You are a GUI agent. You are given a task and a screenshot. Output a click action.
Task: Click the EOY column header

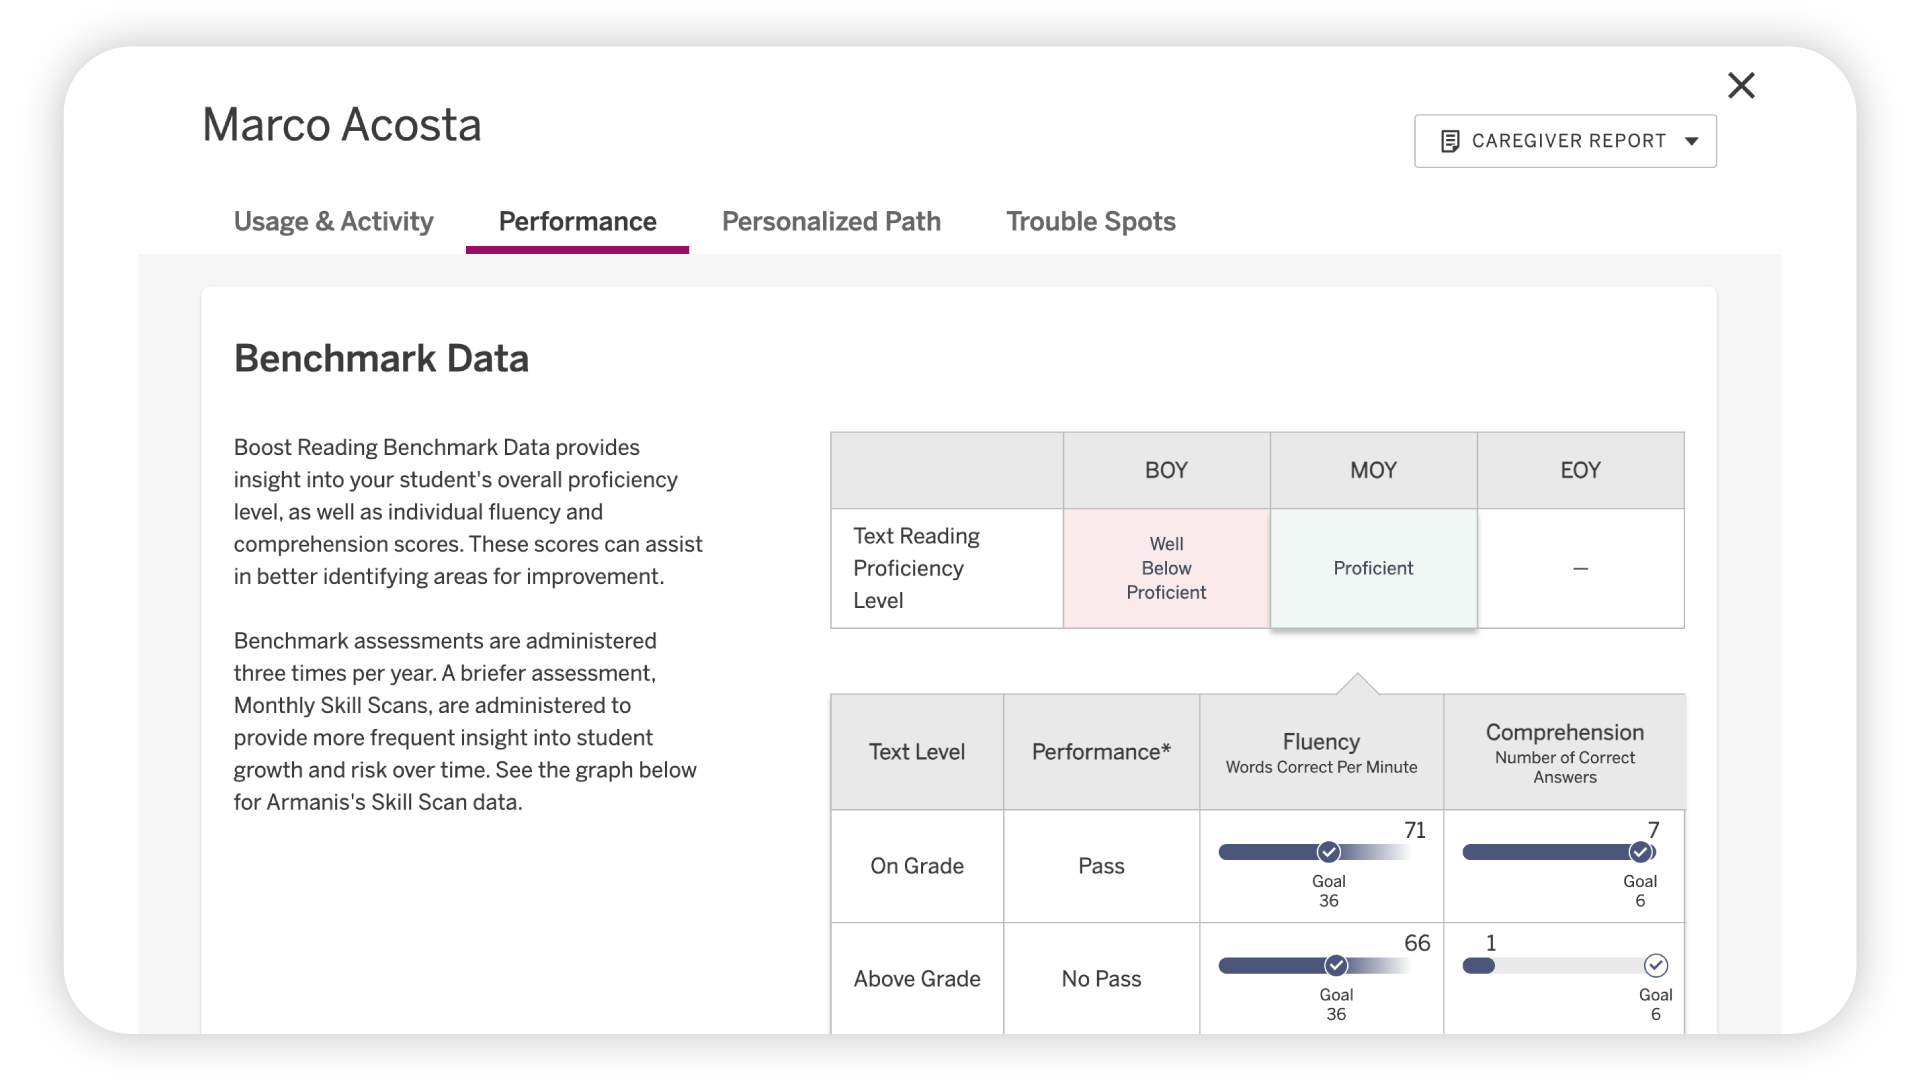click(x=1580, y=470)
